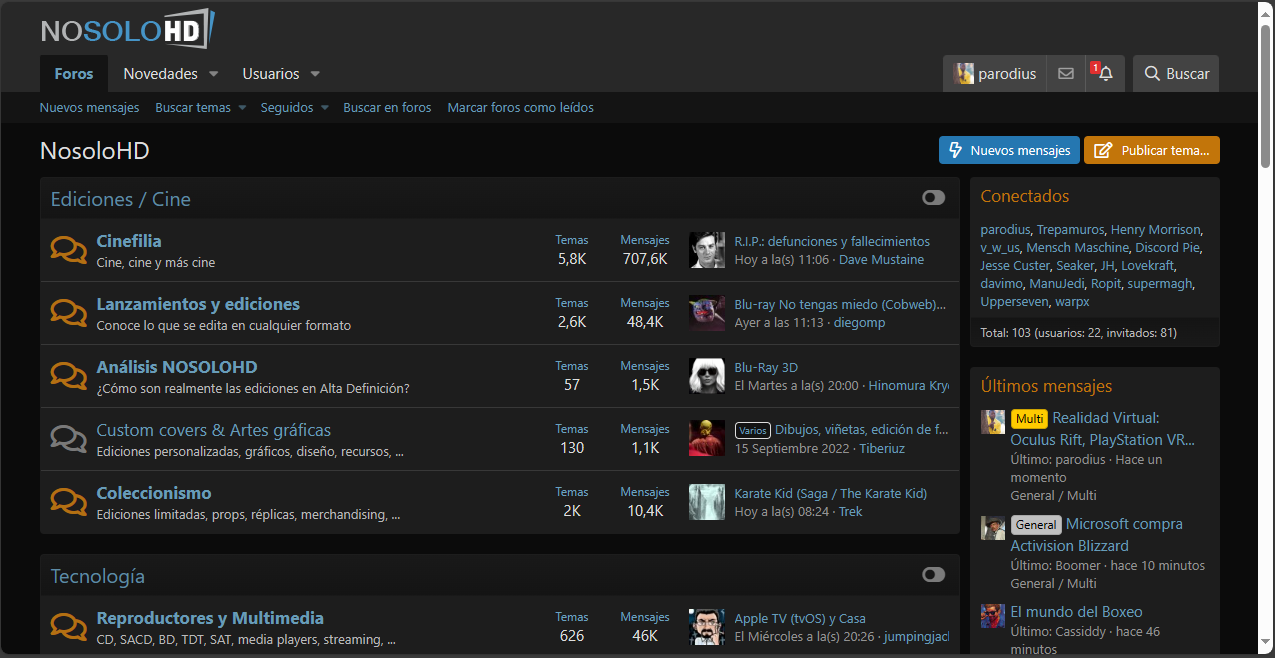
Task: Open the Cinefilia forum link
Action: tap(129, 241)
